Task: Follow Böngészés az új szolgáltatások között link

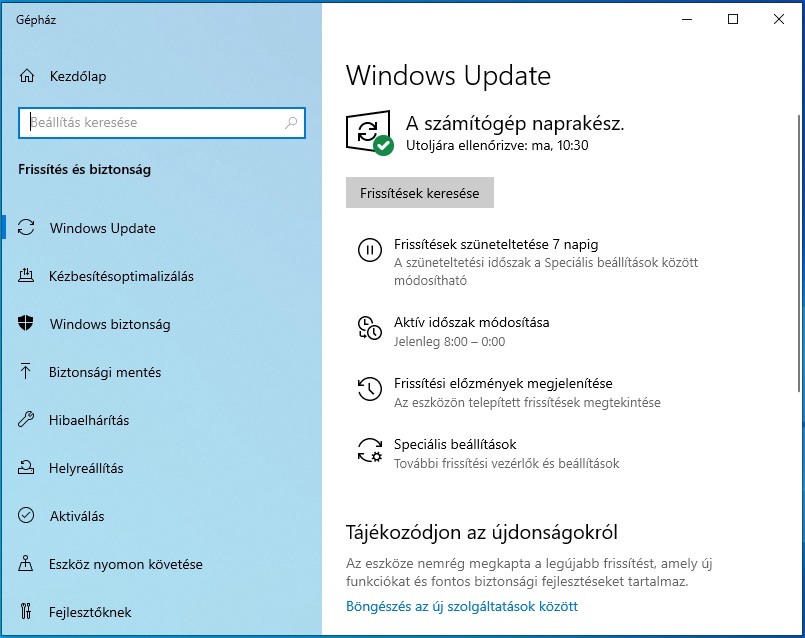Action: pyautogui.click(x=462, y=606)
